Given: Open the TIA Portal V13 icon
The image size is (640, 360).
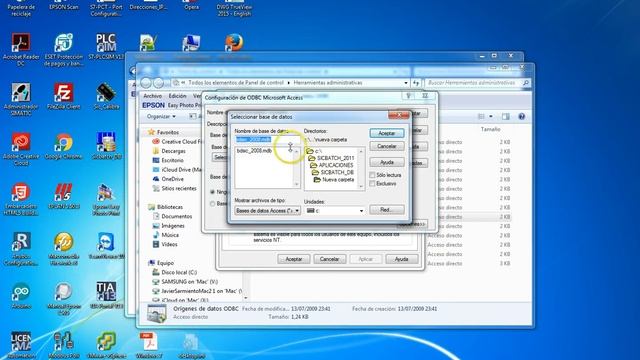Looking at the screenshot, I should [106, 296].
